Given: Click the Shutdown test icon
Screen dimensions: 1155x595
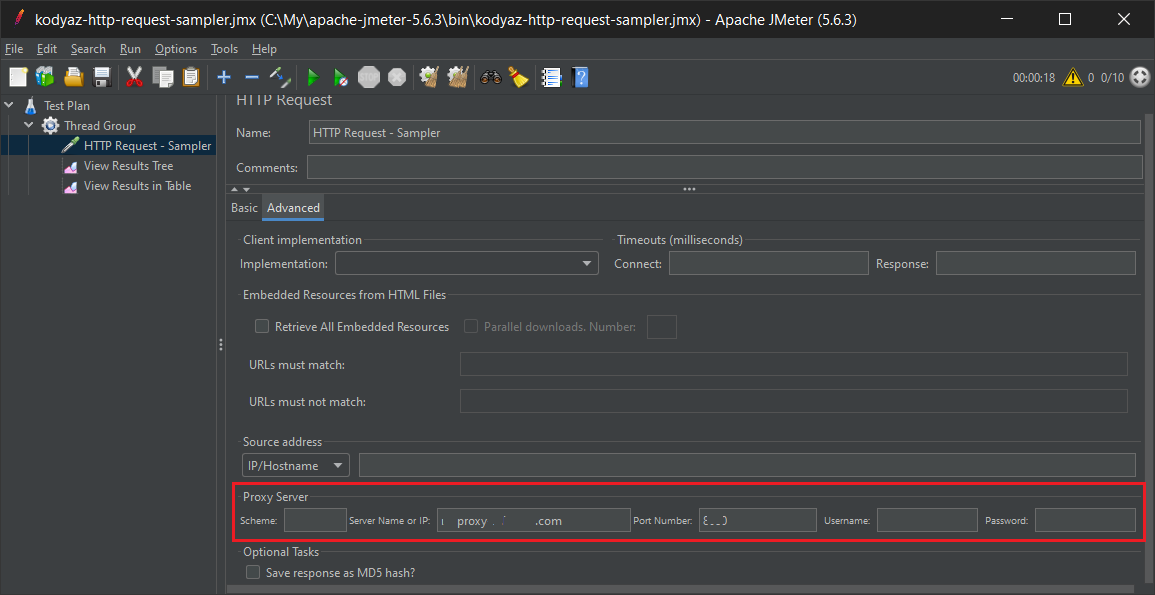Looking at the screenshot, I should click(397, 77).
